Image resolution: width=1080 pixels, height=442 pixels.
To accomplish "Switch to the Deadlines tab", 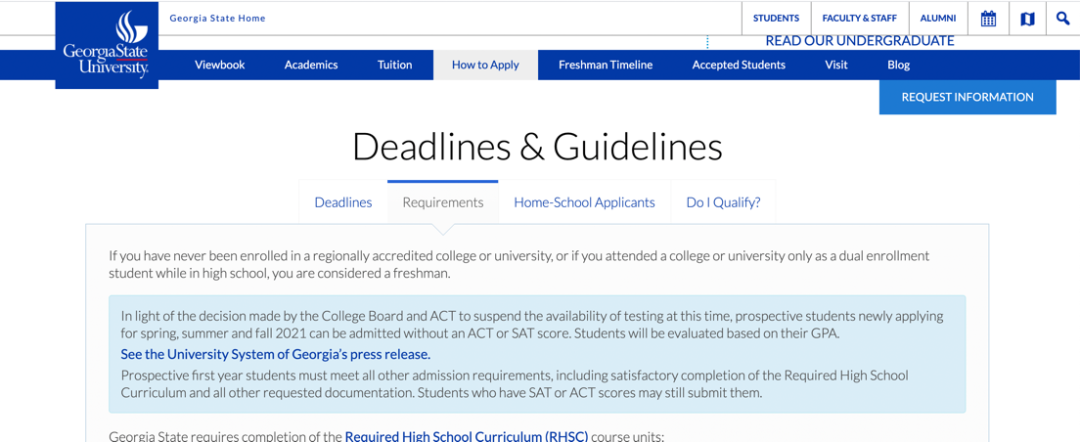I will (x=343, y=202).
